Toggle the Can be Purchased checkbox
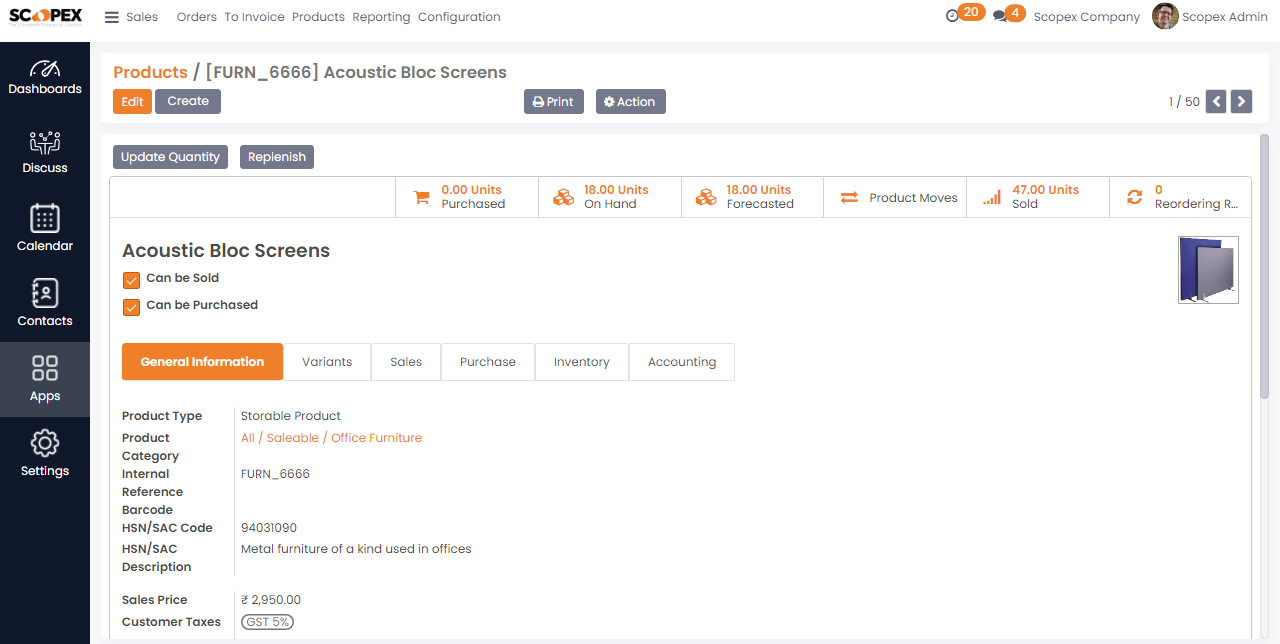The width and height of the screenshot is (1280, 644). [131, 307]
